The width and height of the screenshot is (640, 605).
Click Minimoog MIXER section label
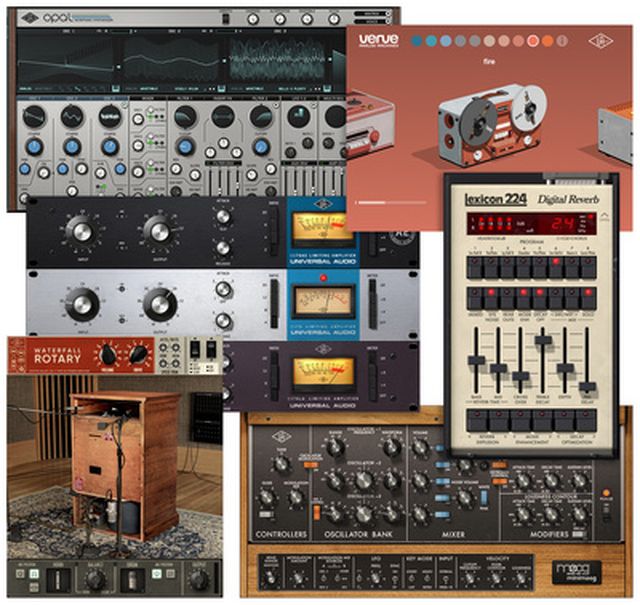point(453,534)
